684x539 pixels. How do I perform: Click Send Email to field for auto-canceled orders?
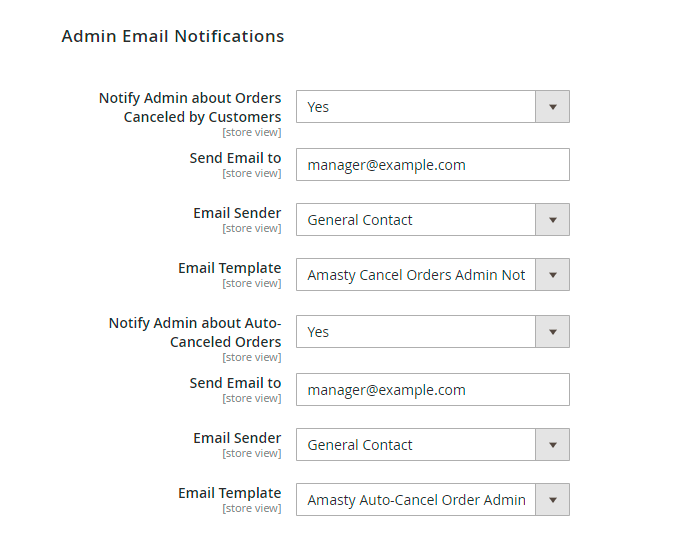click(432, 390)
